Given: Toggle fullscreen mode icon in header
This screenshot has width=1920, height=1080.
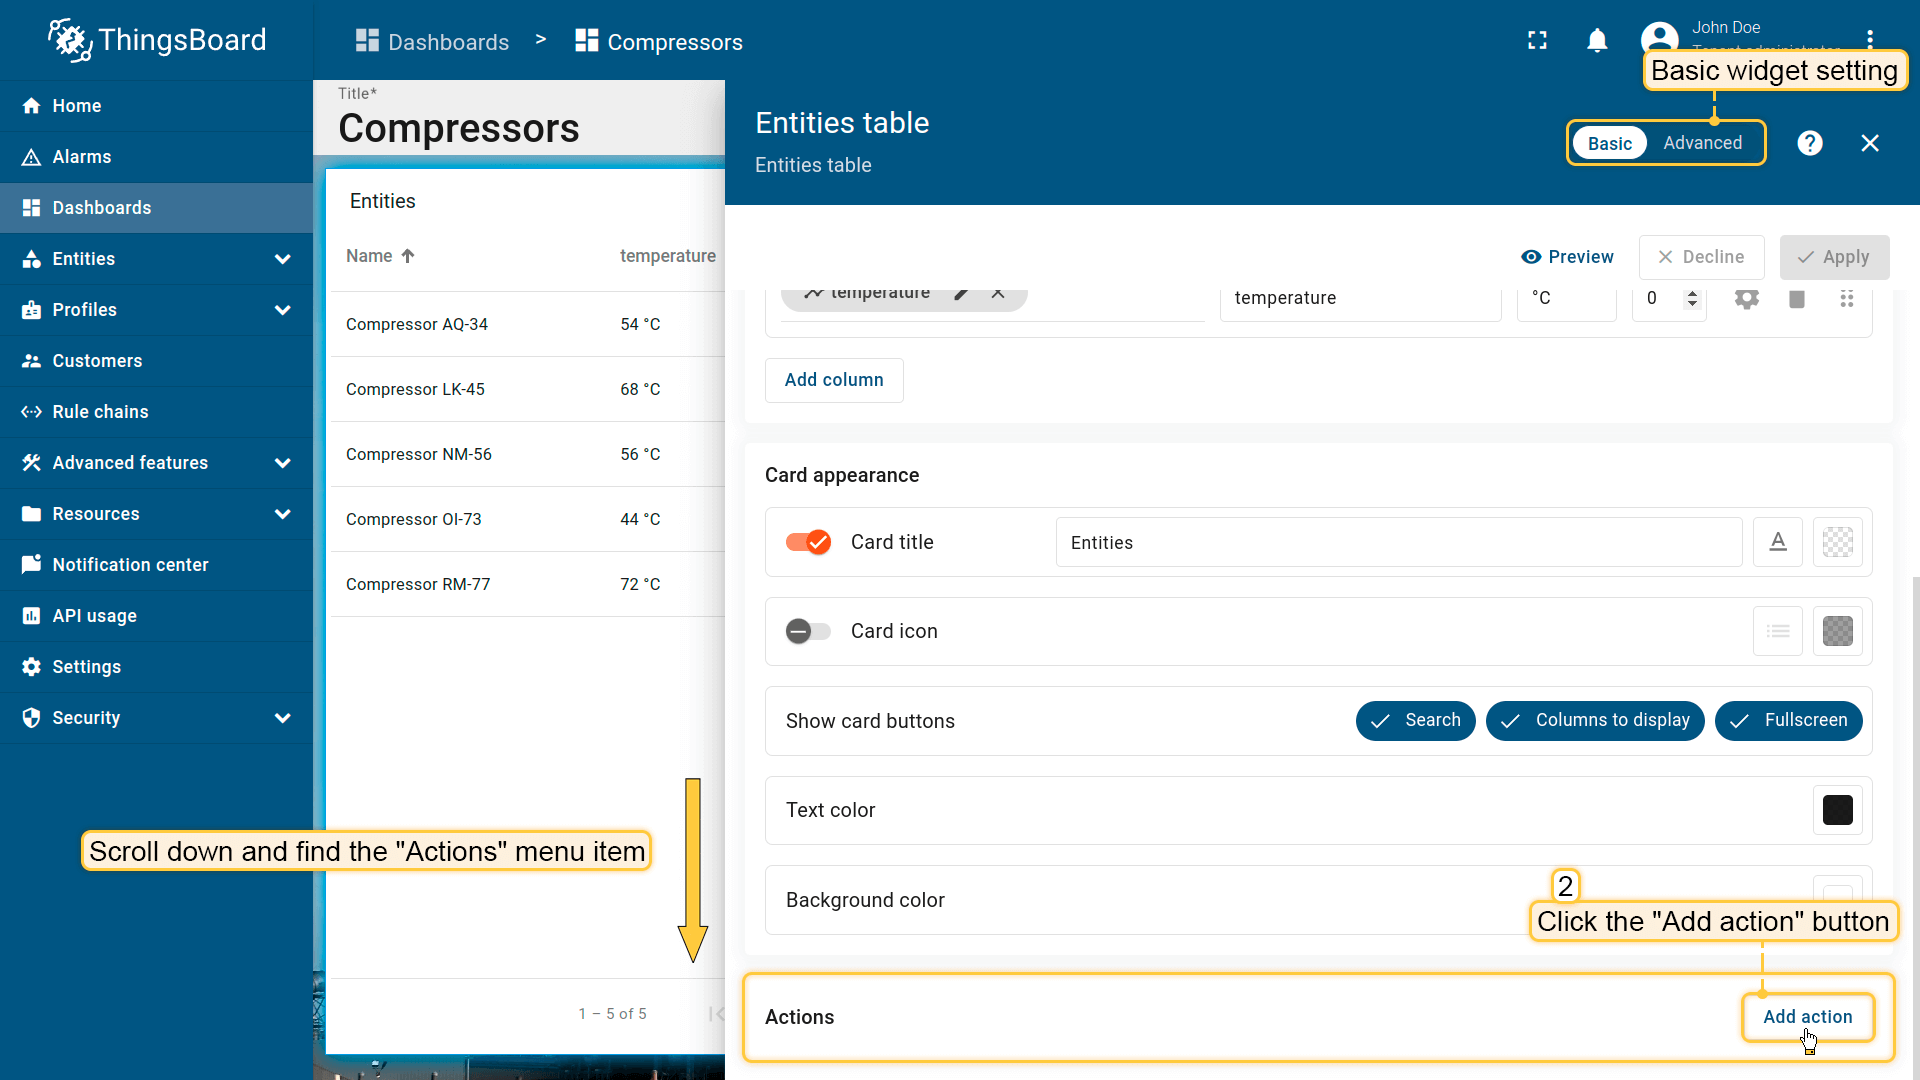Looking at the screenshot, I should point(1537,40).
